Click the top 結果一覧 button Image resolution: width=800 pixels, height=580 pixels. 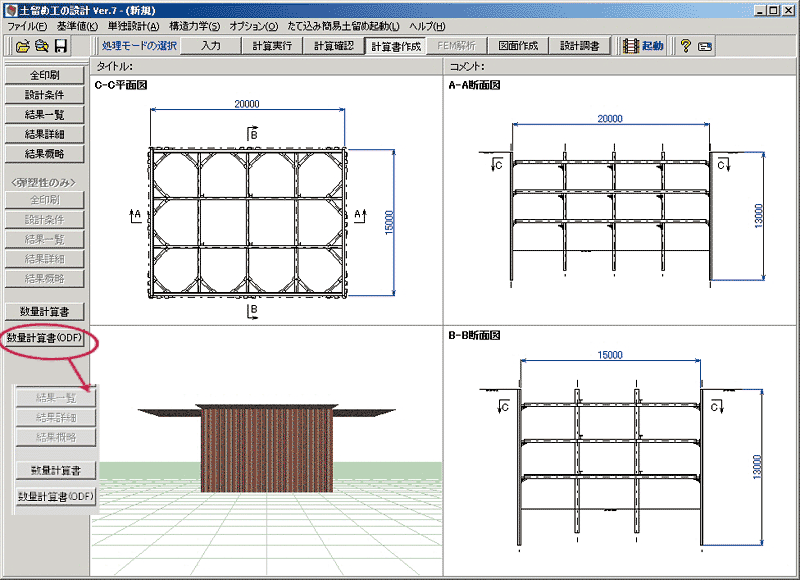pos(44,114)
